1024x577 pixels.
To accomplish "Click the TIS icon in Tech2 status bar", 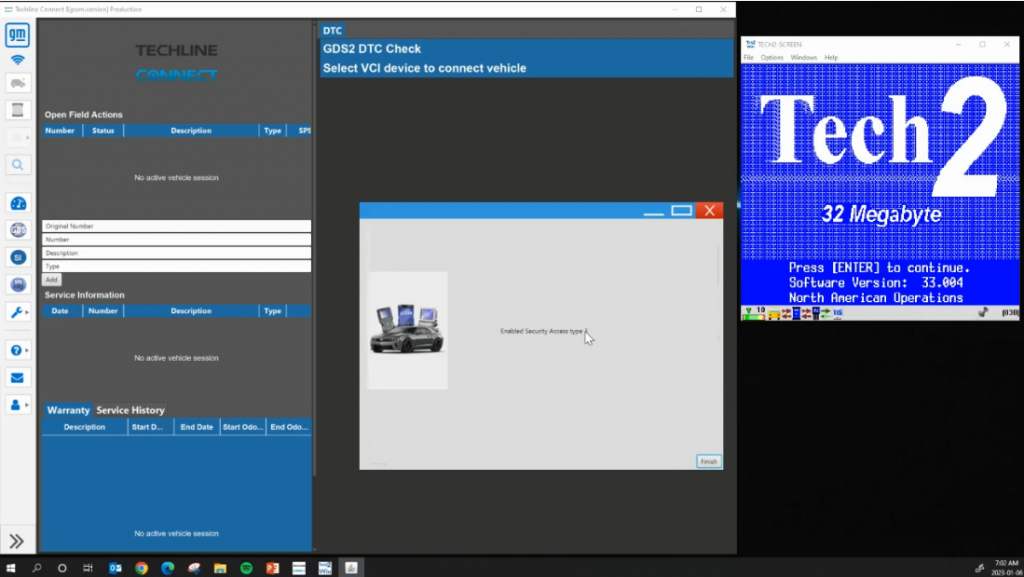I will coord(838,313).
